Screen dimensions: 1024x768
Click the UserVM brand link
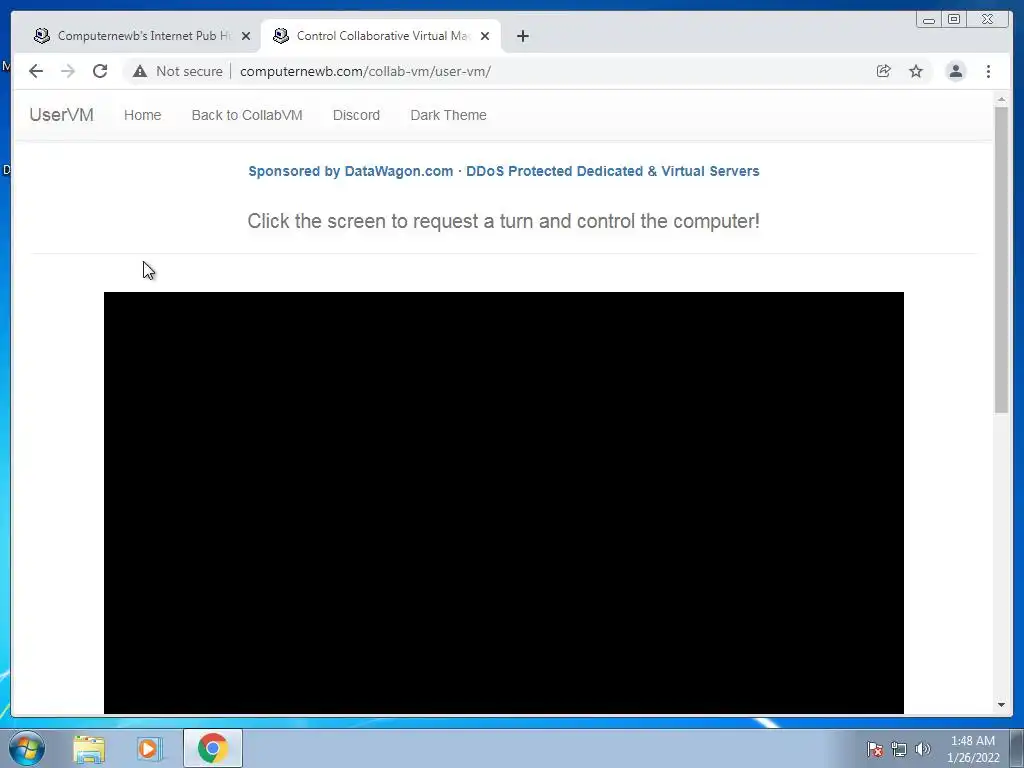point(61,115)
